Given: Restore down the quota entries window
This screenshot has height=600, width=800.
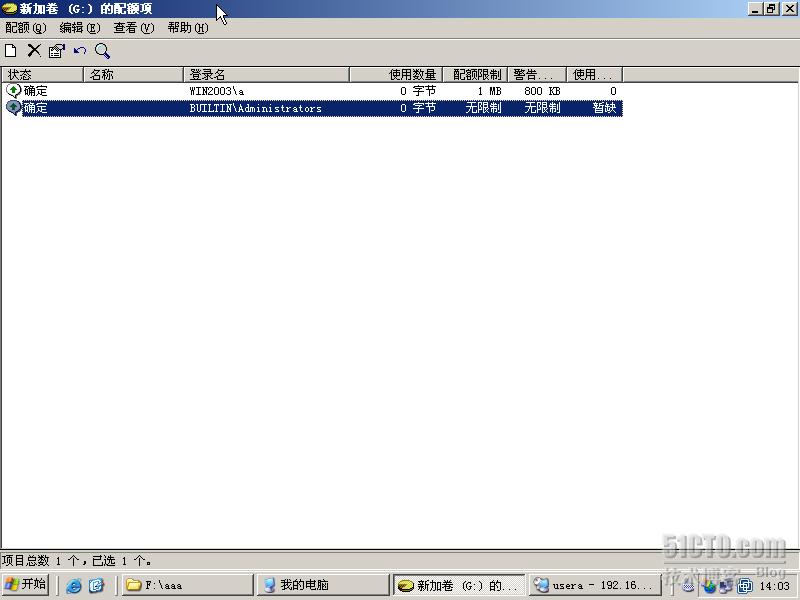Looking at the screenshot, I should pyautogui.click(x=771, y=9).
